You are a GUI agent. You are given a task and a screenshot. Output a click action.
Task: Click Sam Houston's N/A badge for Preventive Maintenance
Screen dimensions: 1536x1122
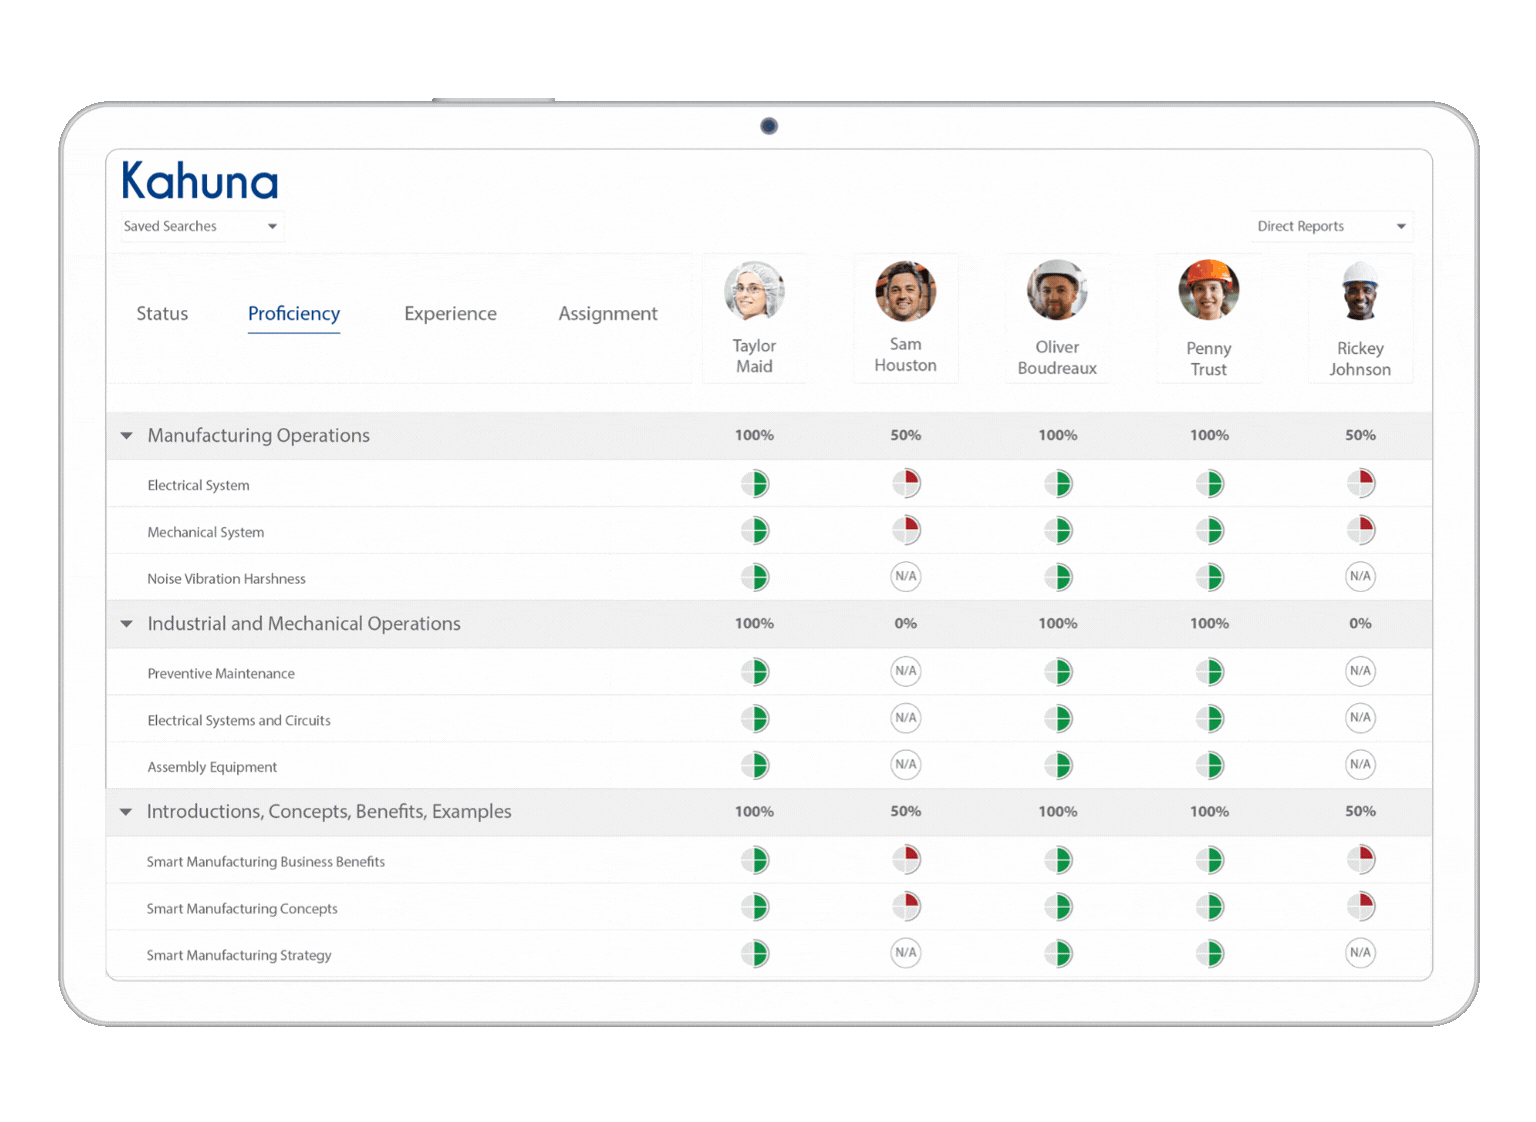coord(906,672)
